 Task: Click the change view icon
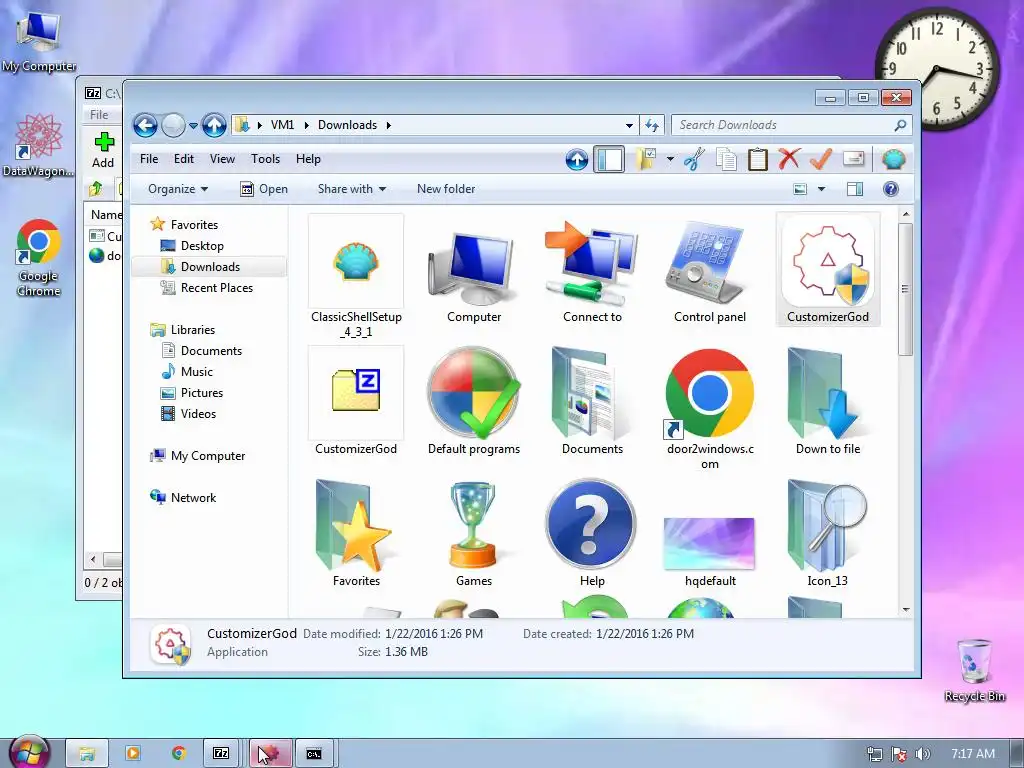tap(800, 189)
